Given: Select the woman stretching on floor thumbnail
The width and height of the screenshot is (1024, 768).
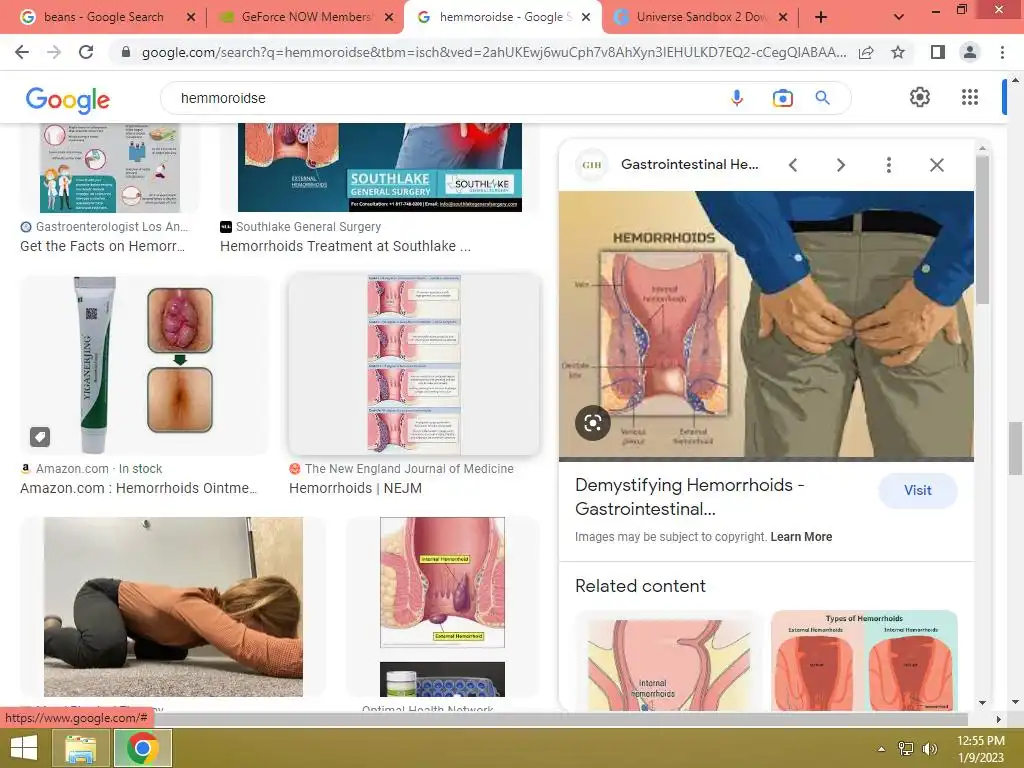Looking at the screenshot, I should (173, 607).
